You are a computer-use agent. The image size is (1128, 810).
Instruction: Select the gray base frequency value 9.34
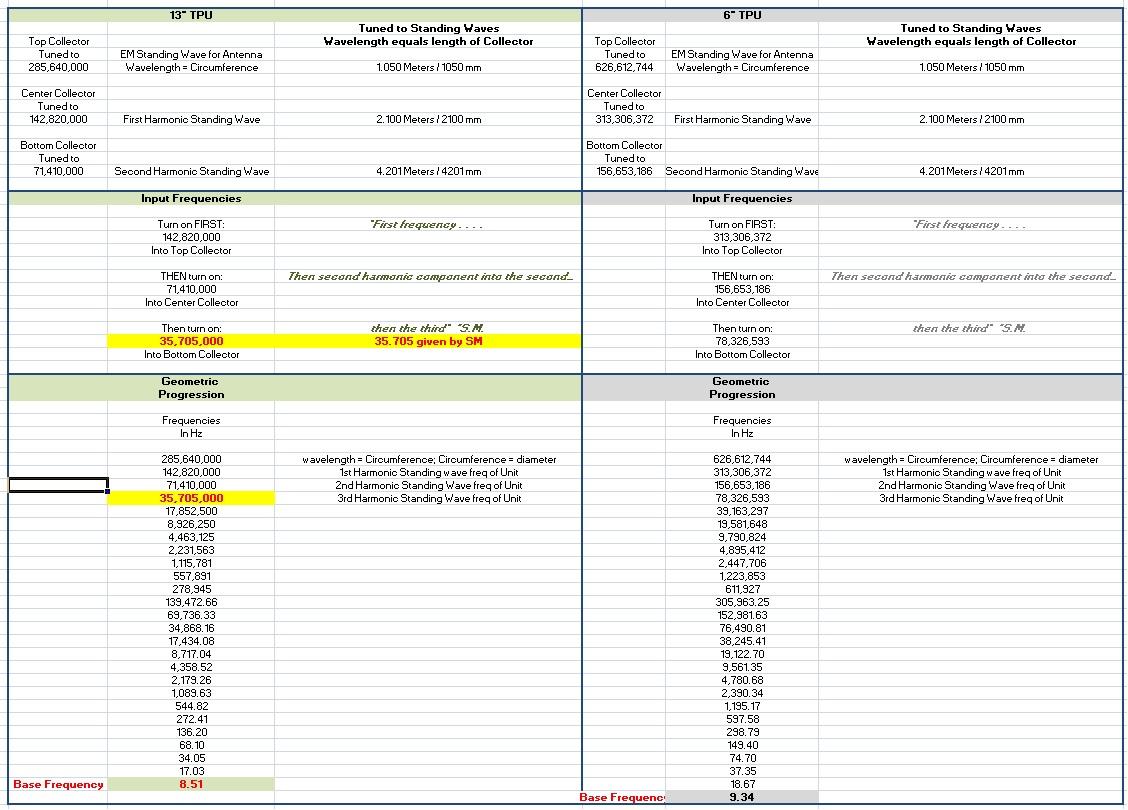[x=742, y=797]
